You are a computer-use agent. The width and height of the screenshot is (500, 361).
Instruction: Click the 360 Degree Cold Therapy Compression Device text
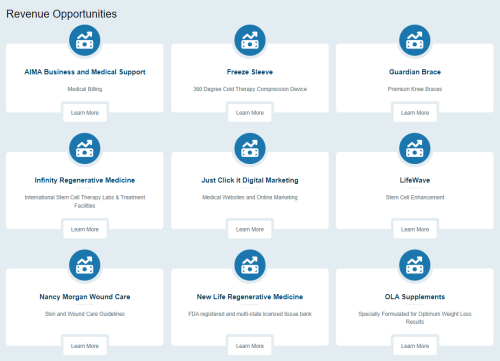[x=250, y=89]
